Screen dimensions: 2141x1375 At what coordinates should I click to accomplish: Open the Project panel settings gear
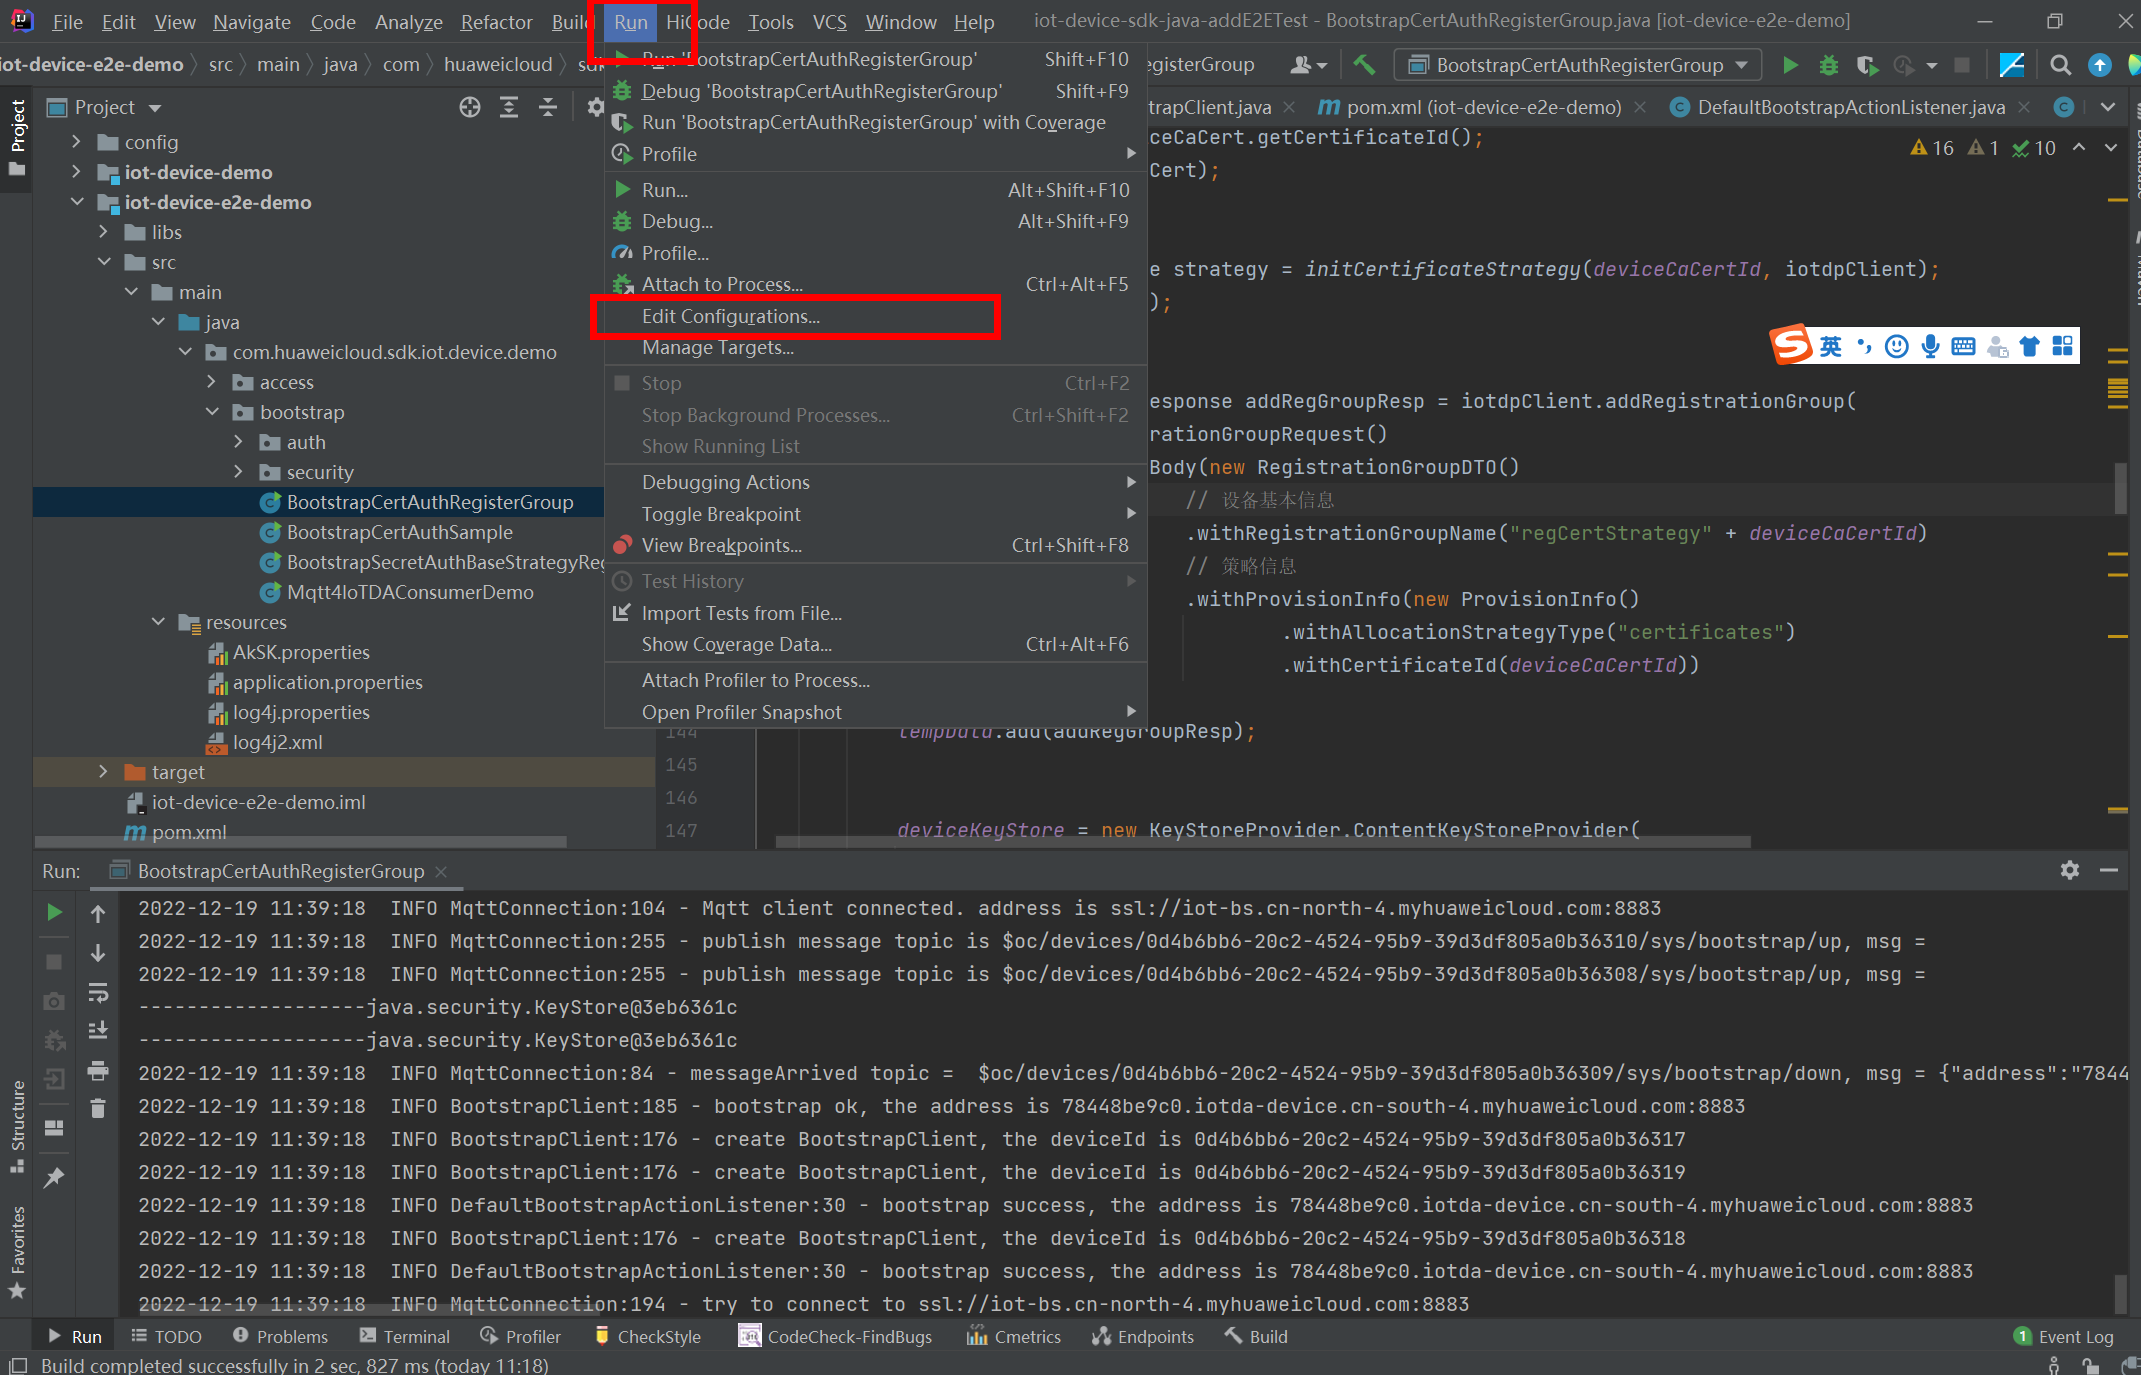pos(595,107)
